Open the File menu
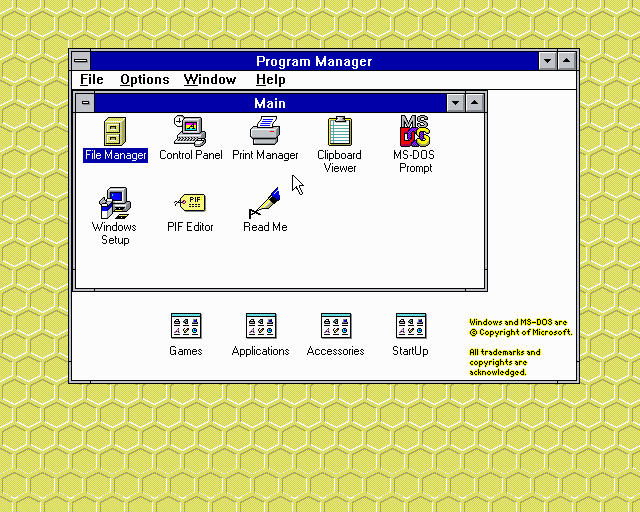The height and width of the screenshot is (512, 640). pos(92,80)
